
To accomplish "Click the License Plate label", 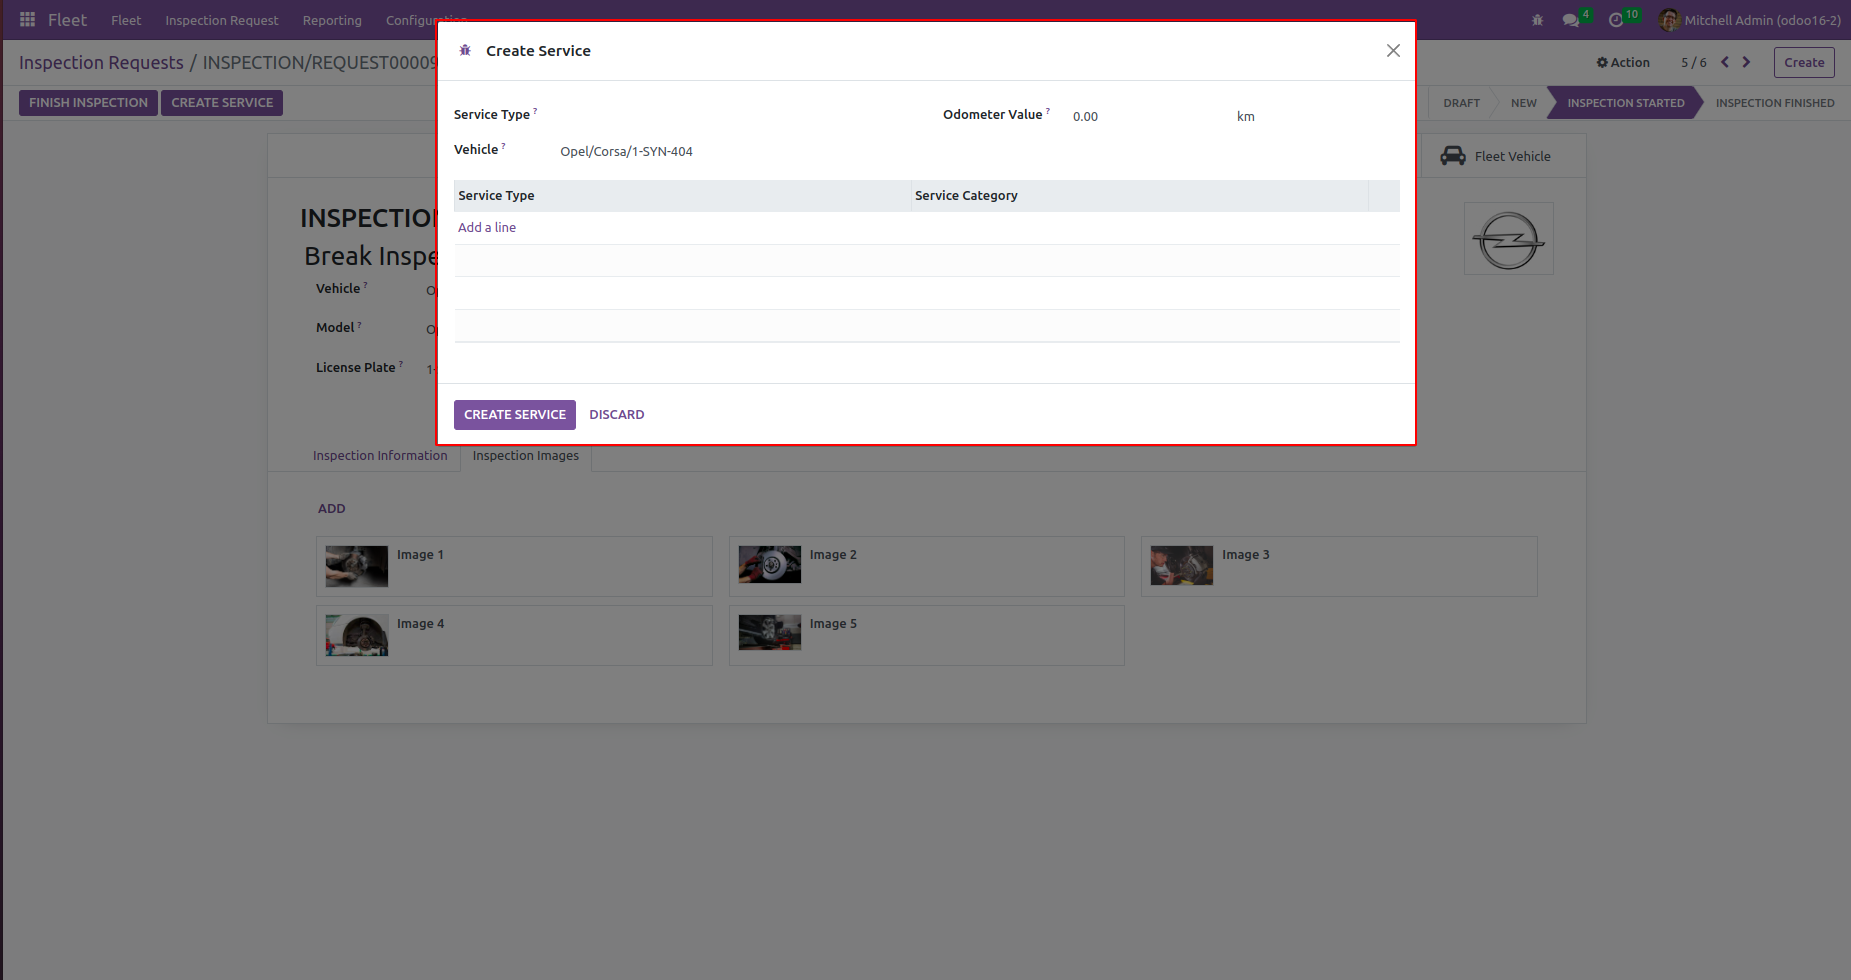I will pos(356,367).
